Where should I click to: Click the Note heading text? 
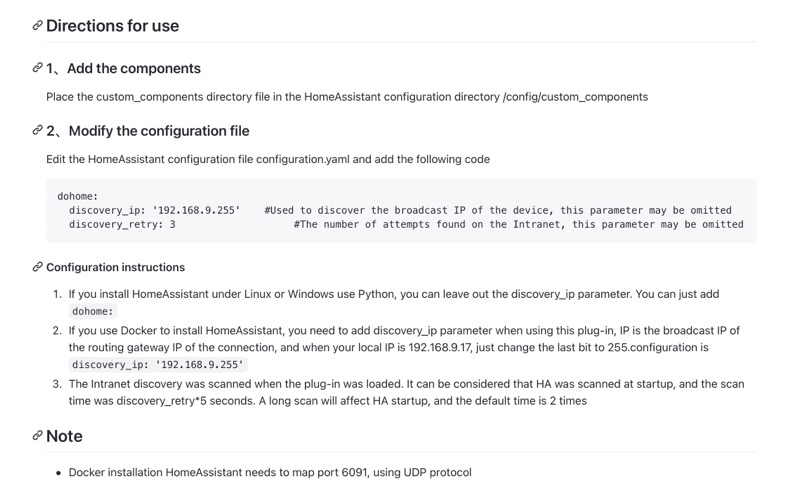(64, 436)
